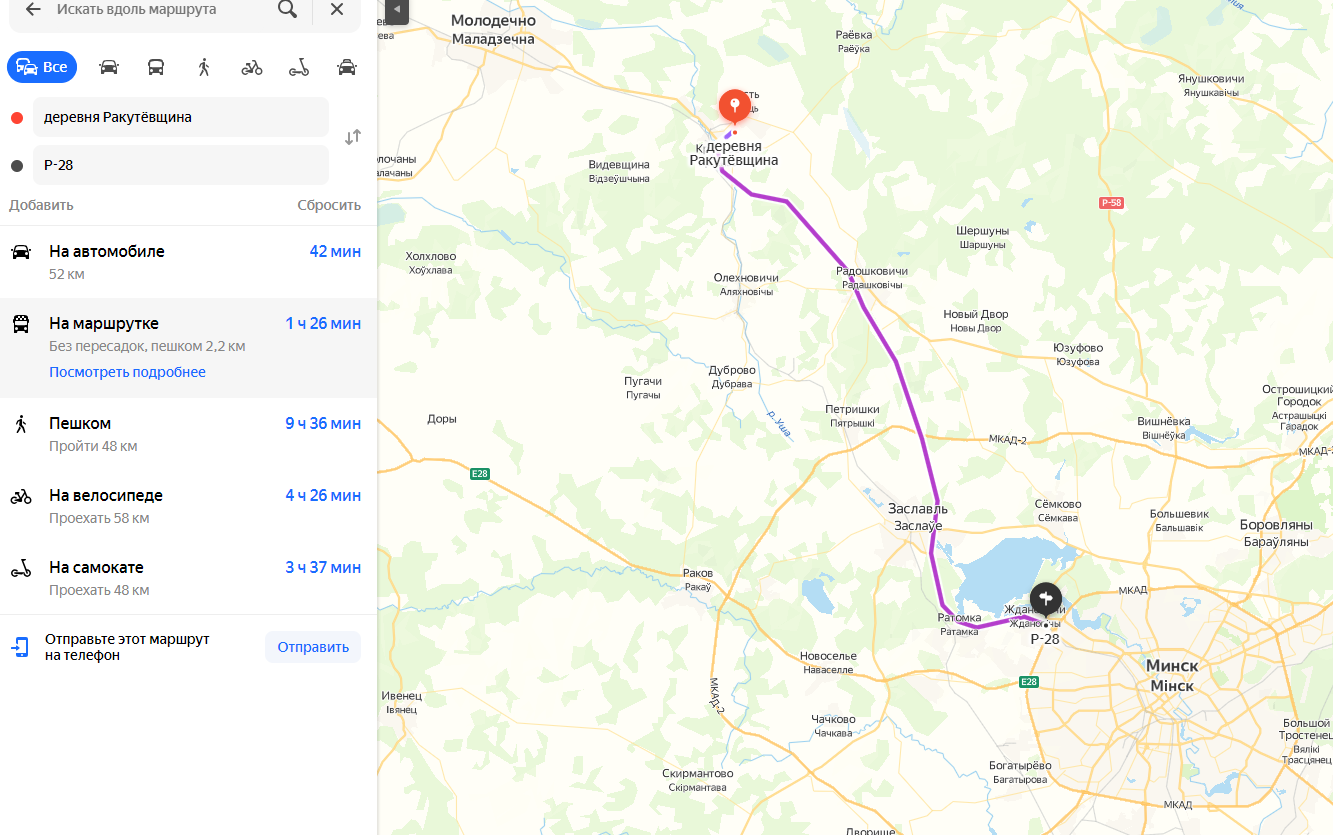Edit the 'Р-28' destination field
Viewport: 1333px width, 835px height.
point(181,165)
